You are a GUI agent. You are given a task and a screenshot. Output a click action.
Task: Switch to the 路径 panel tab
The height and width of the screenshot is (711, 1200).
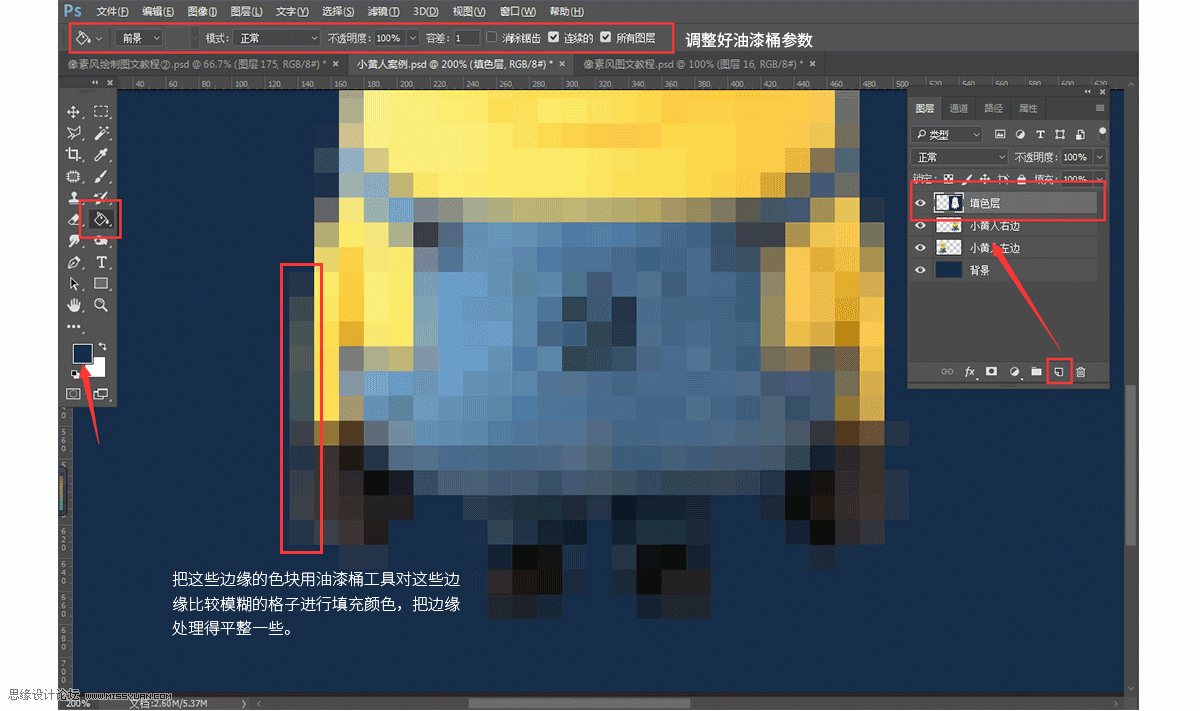pos(993,108)
